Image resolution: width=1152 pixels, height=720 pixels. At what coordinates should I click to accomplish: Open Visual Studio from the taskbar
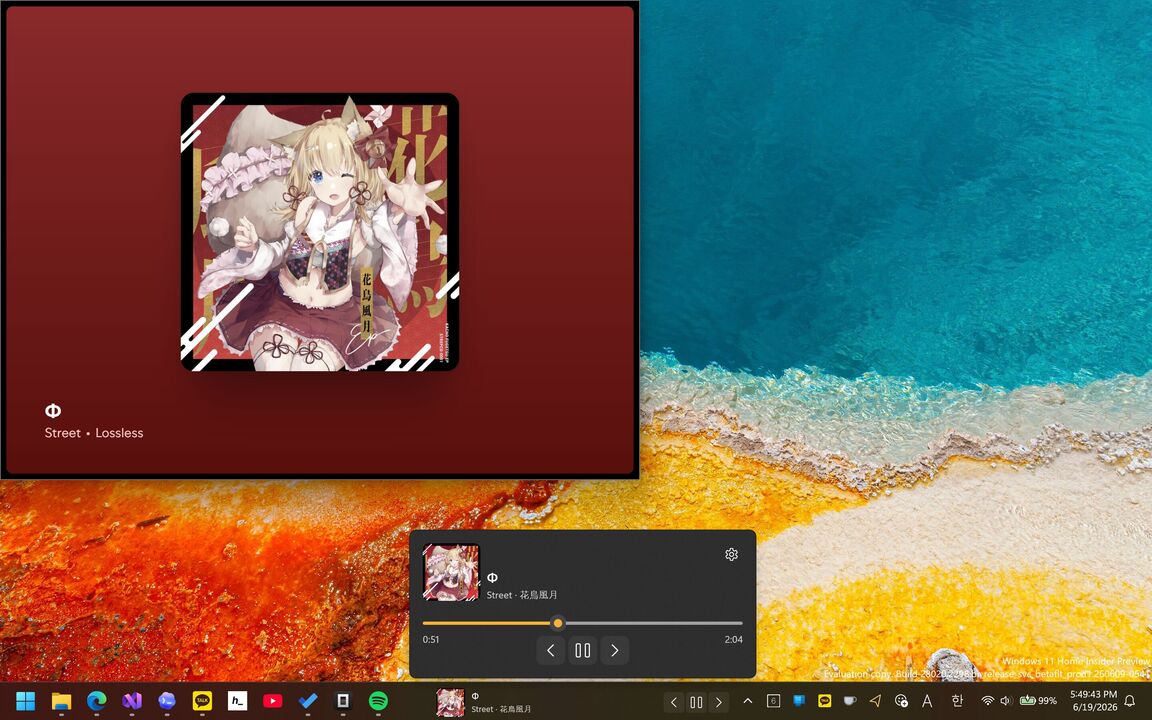pyautogui.click(x=132, y=701)
